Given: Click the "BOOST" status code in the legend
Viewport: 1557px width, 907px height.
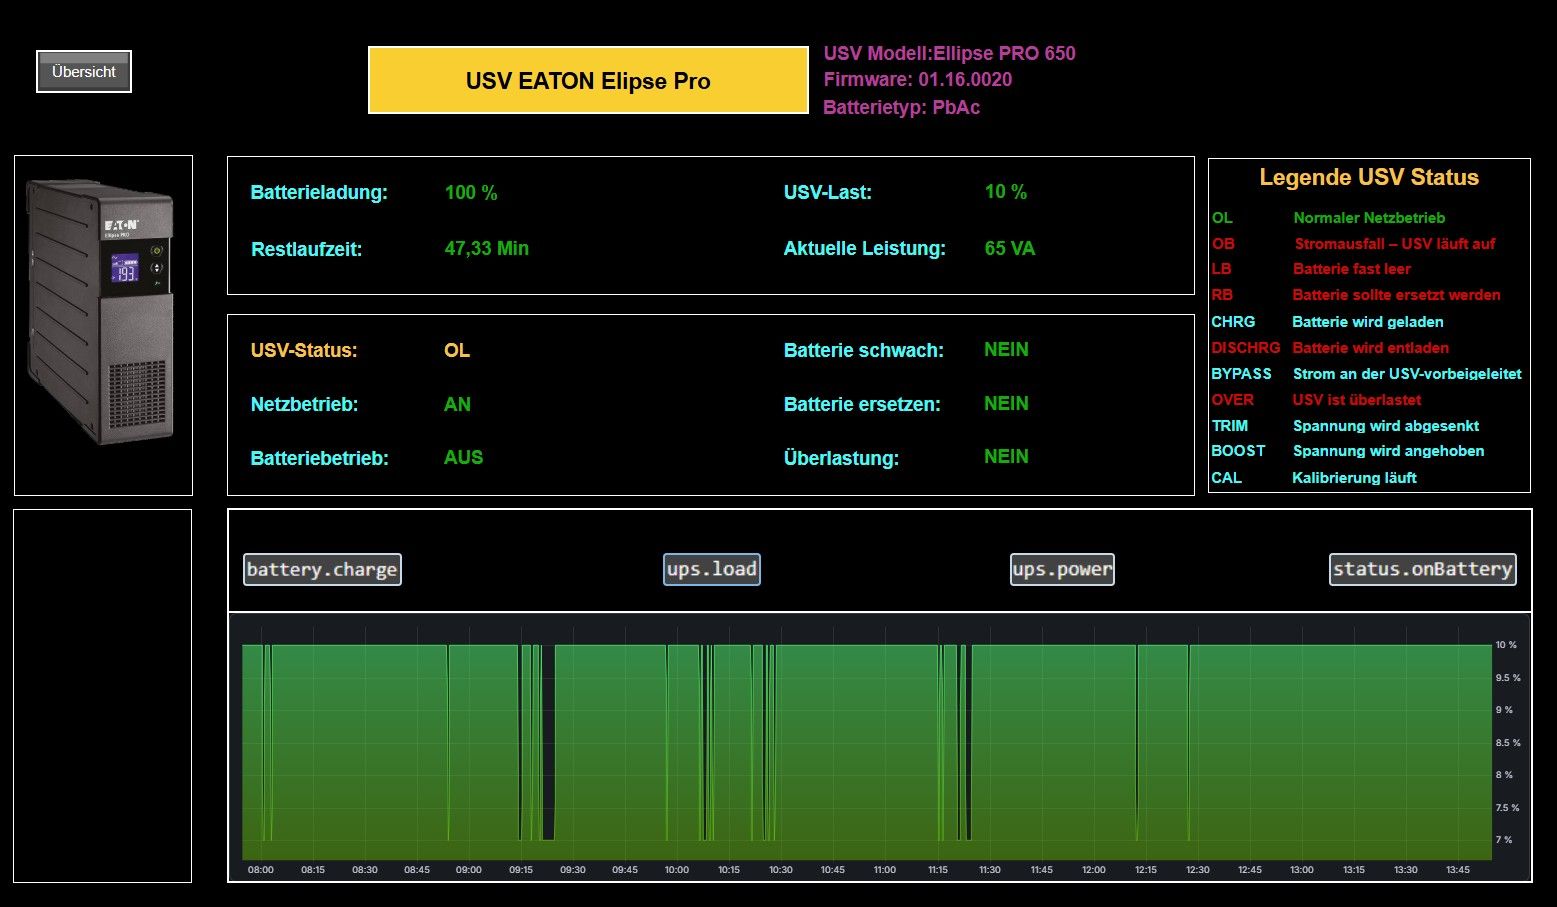Looking at the screenshot, I should pyautogui.click(x=1238, y=451).
